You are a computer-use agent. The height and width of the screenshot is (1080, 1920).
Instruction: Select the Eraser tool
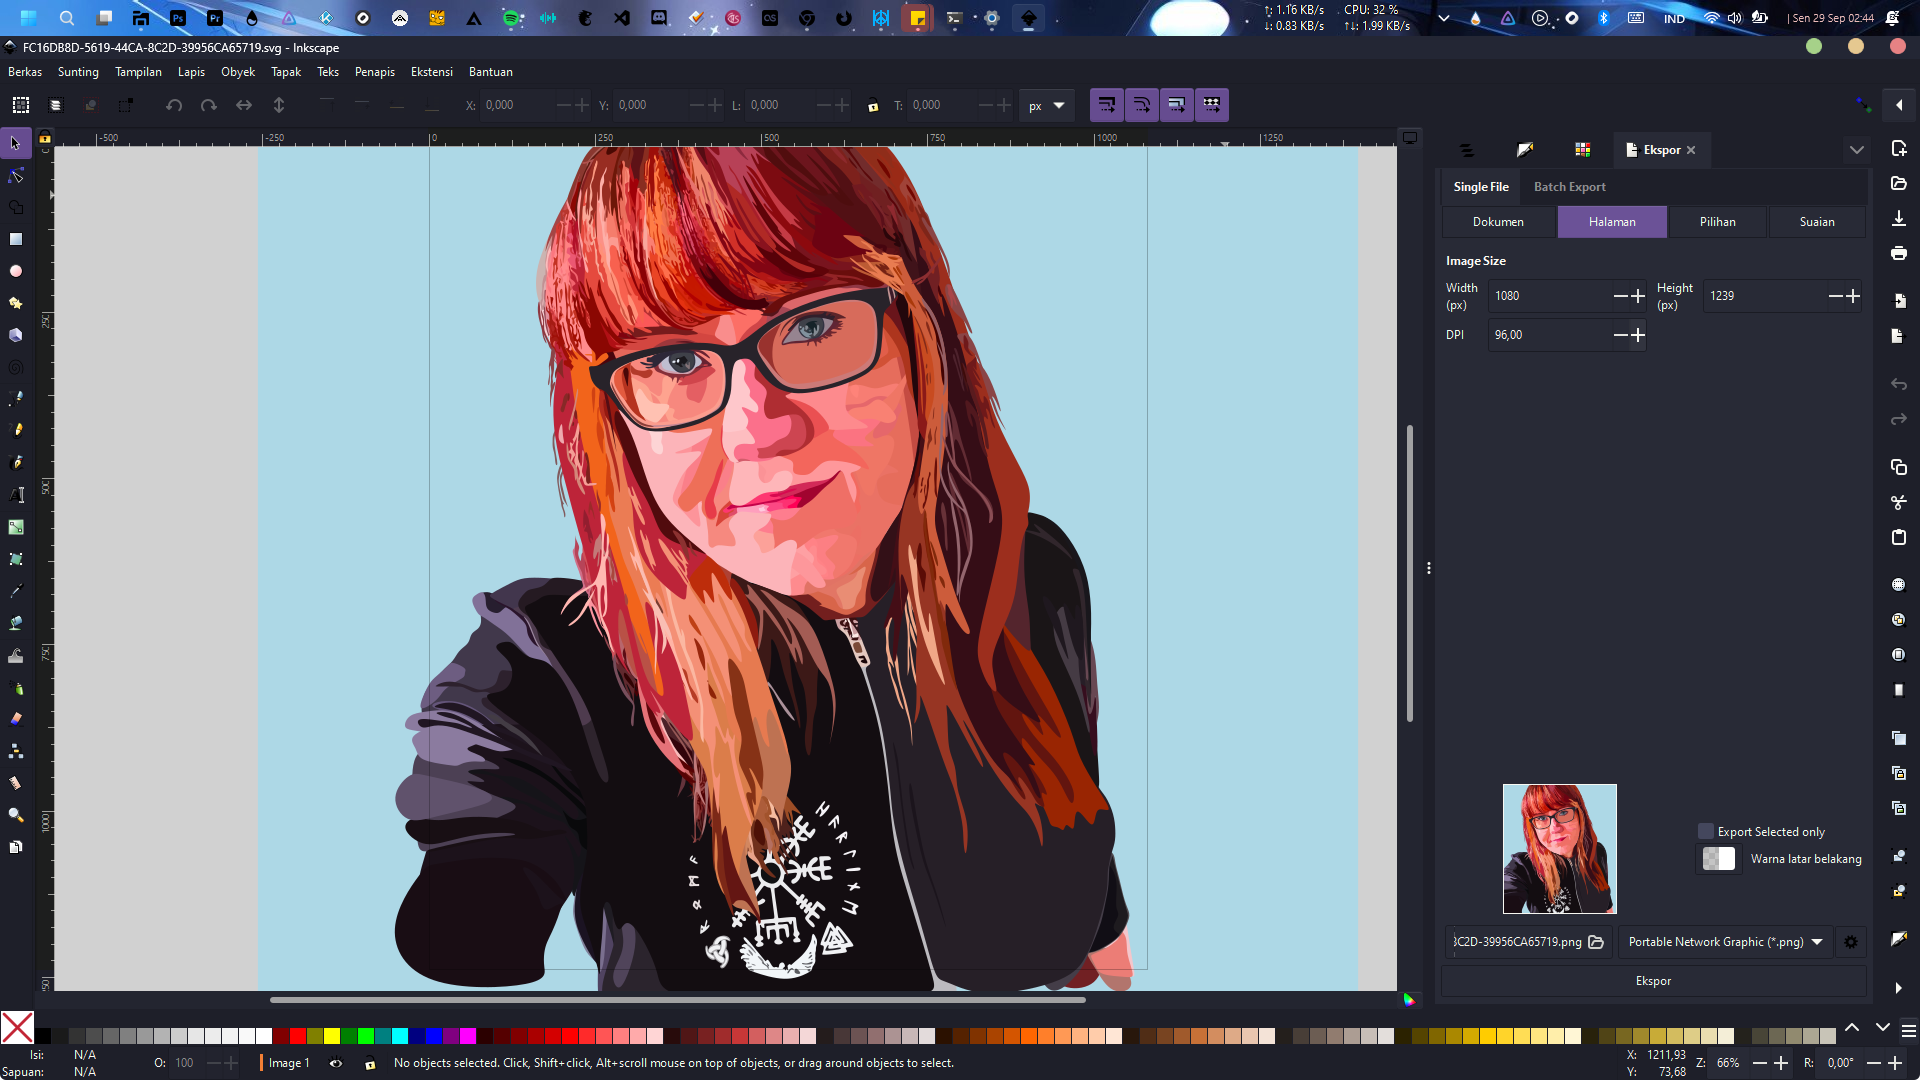(16, 719)
